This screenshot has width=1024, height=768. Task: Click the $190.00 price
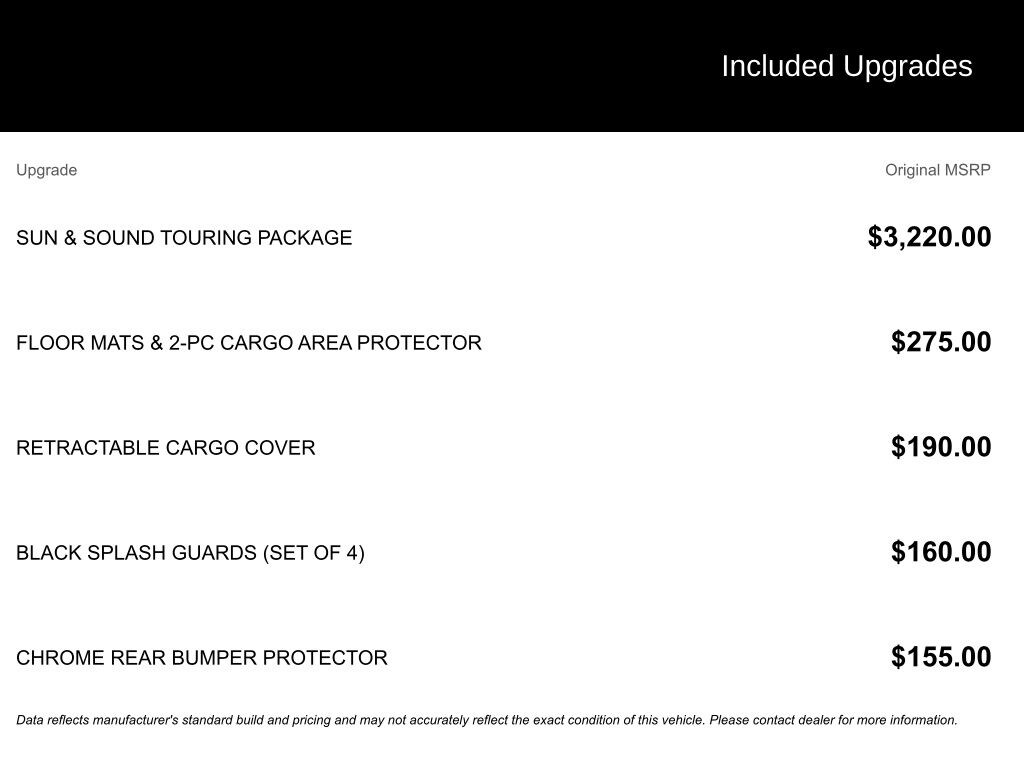tap(941, 447)
